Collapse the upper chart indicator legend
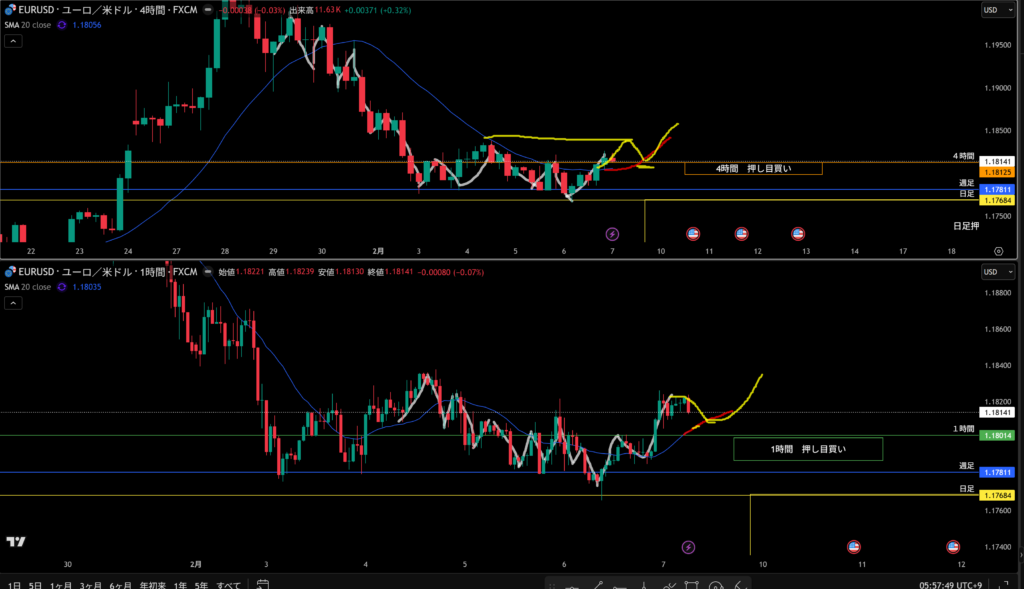Viewport: 1024px width, 589px height. [x=13, y=42]
